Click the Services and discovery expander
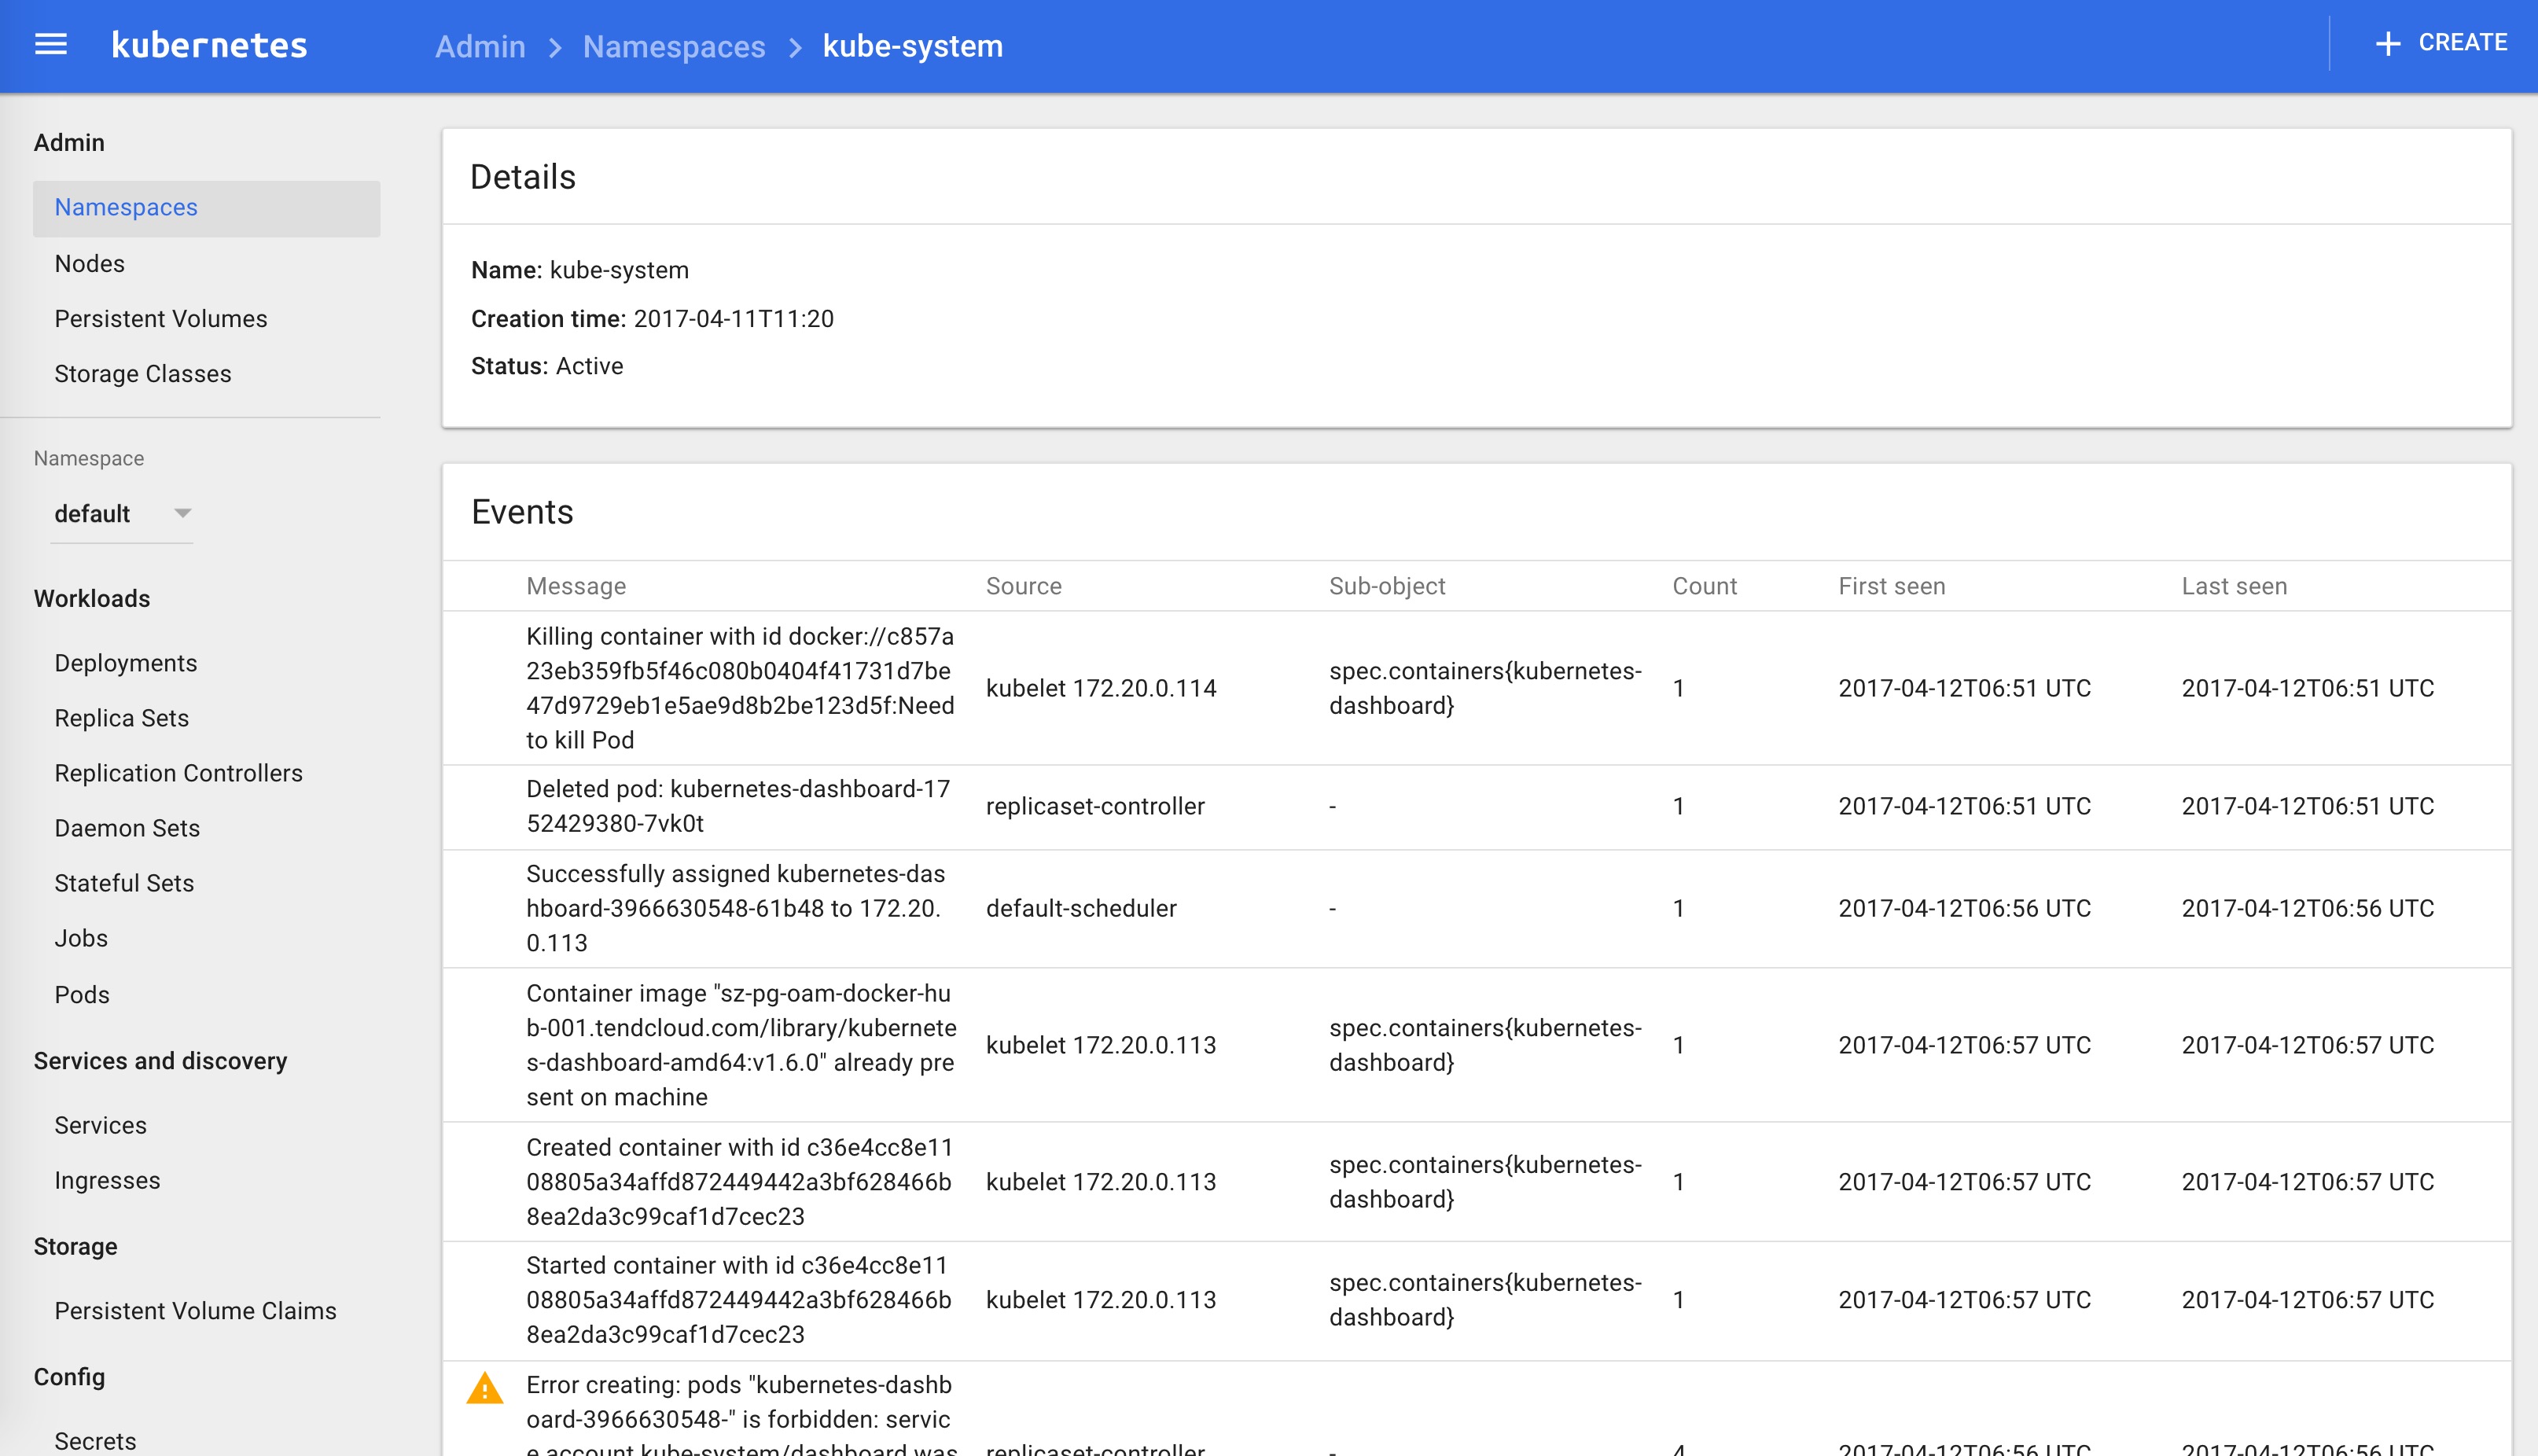Image resolution: width=2538 pixels, height=1456 pixels. pos(159,1061)
